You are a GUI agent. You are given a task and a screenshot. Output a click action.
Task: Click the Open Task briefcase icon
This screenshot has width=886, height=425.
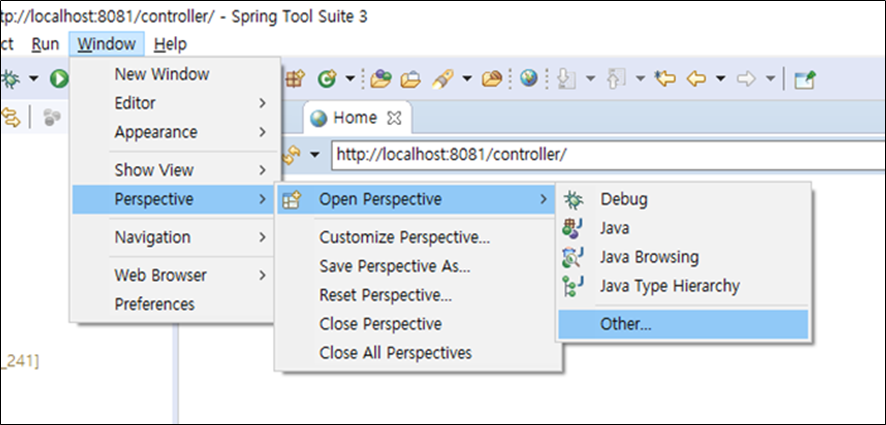410,79
